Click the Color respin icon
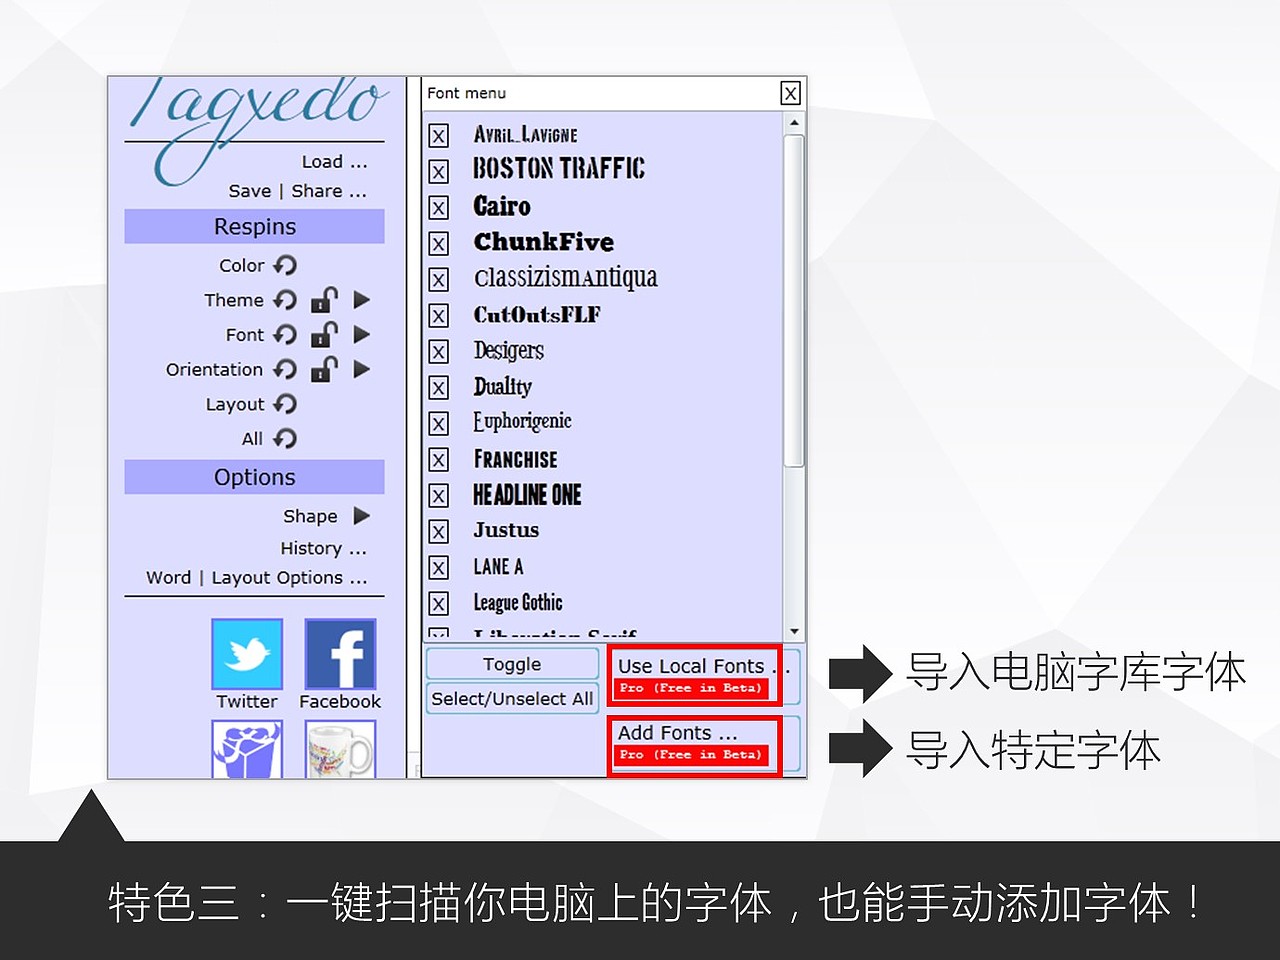 [287, 265]
